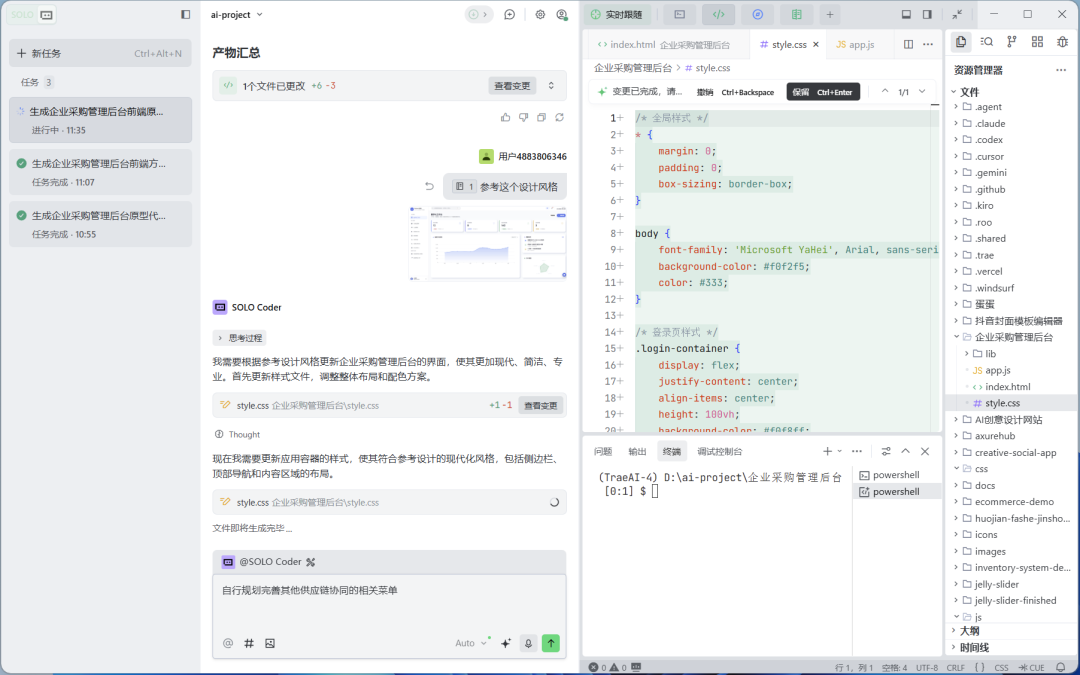Open the 调试控制台 tab in the bottom panel
The image size is (1080, 675).
coord(720,451)
